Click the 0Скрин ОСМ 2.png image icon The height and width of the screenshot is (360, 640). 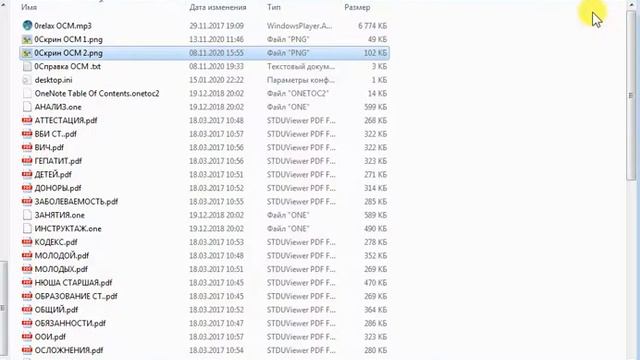pos(27,53)
